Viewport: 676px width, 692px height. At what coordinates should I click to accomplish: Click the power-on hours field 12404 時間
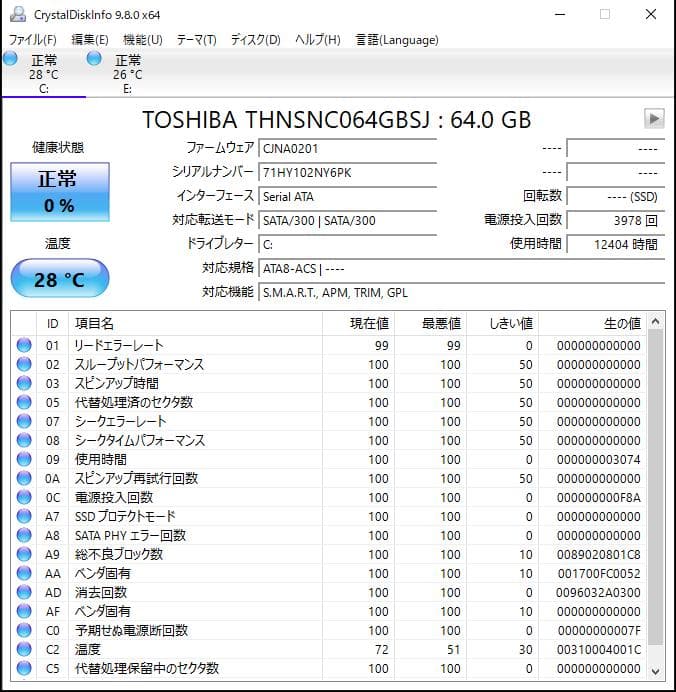(x=616, y=244)
